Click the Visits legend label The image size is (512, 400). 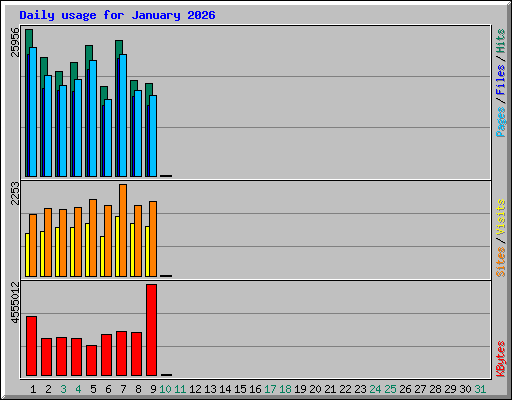coord(500,217)
